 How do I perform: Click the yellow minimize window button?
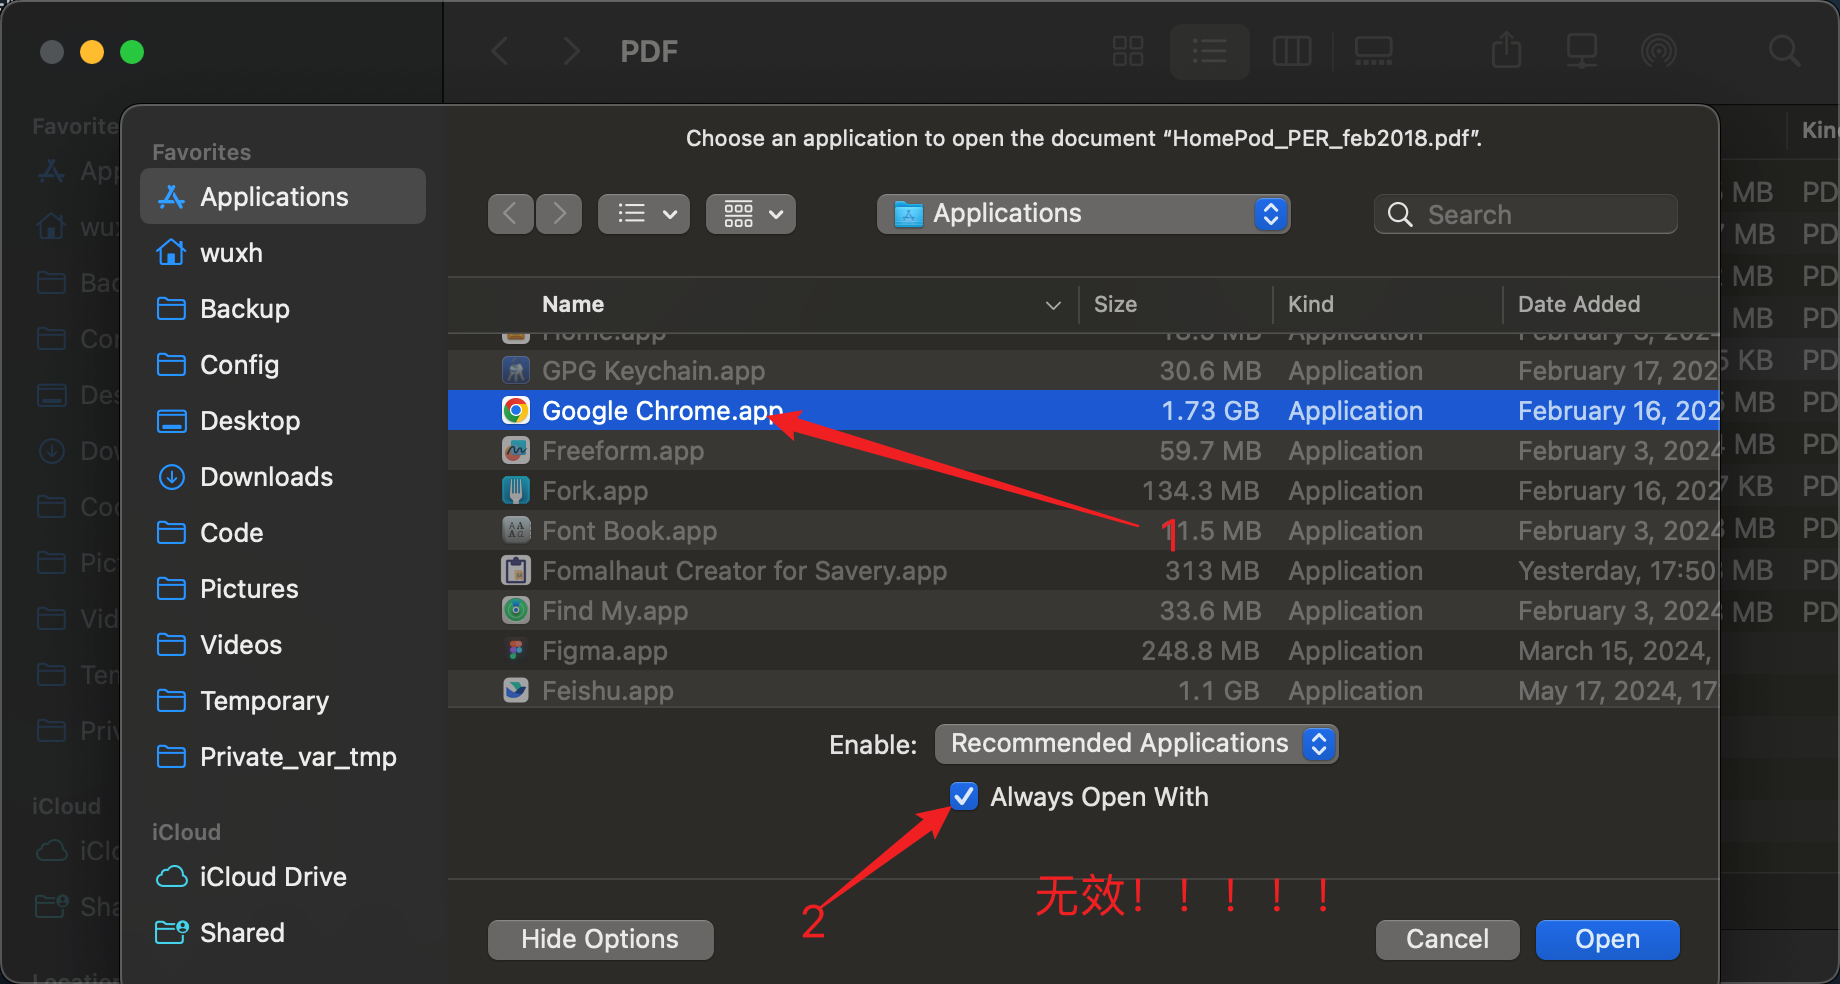(x=92, y=52)
